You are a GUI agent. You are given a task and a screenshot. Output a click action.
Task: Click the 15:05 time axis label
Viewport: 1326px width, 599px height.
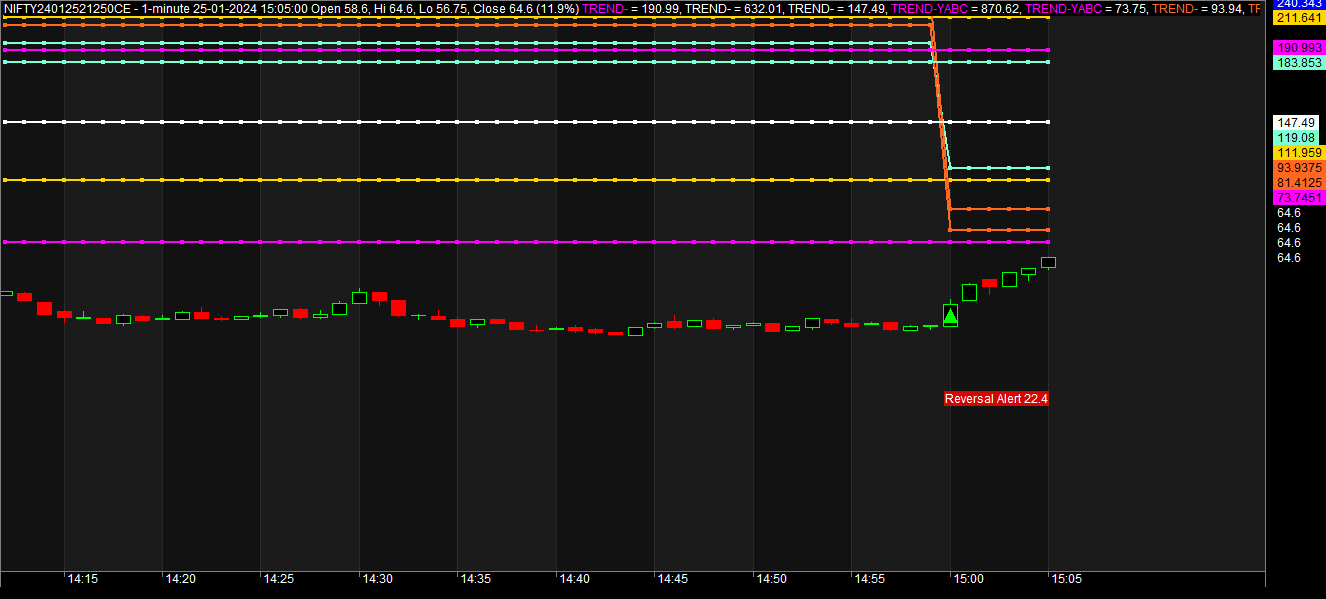1066,579
